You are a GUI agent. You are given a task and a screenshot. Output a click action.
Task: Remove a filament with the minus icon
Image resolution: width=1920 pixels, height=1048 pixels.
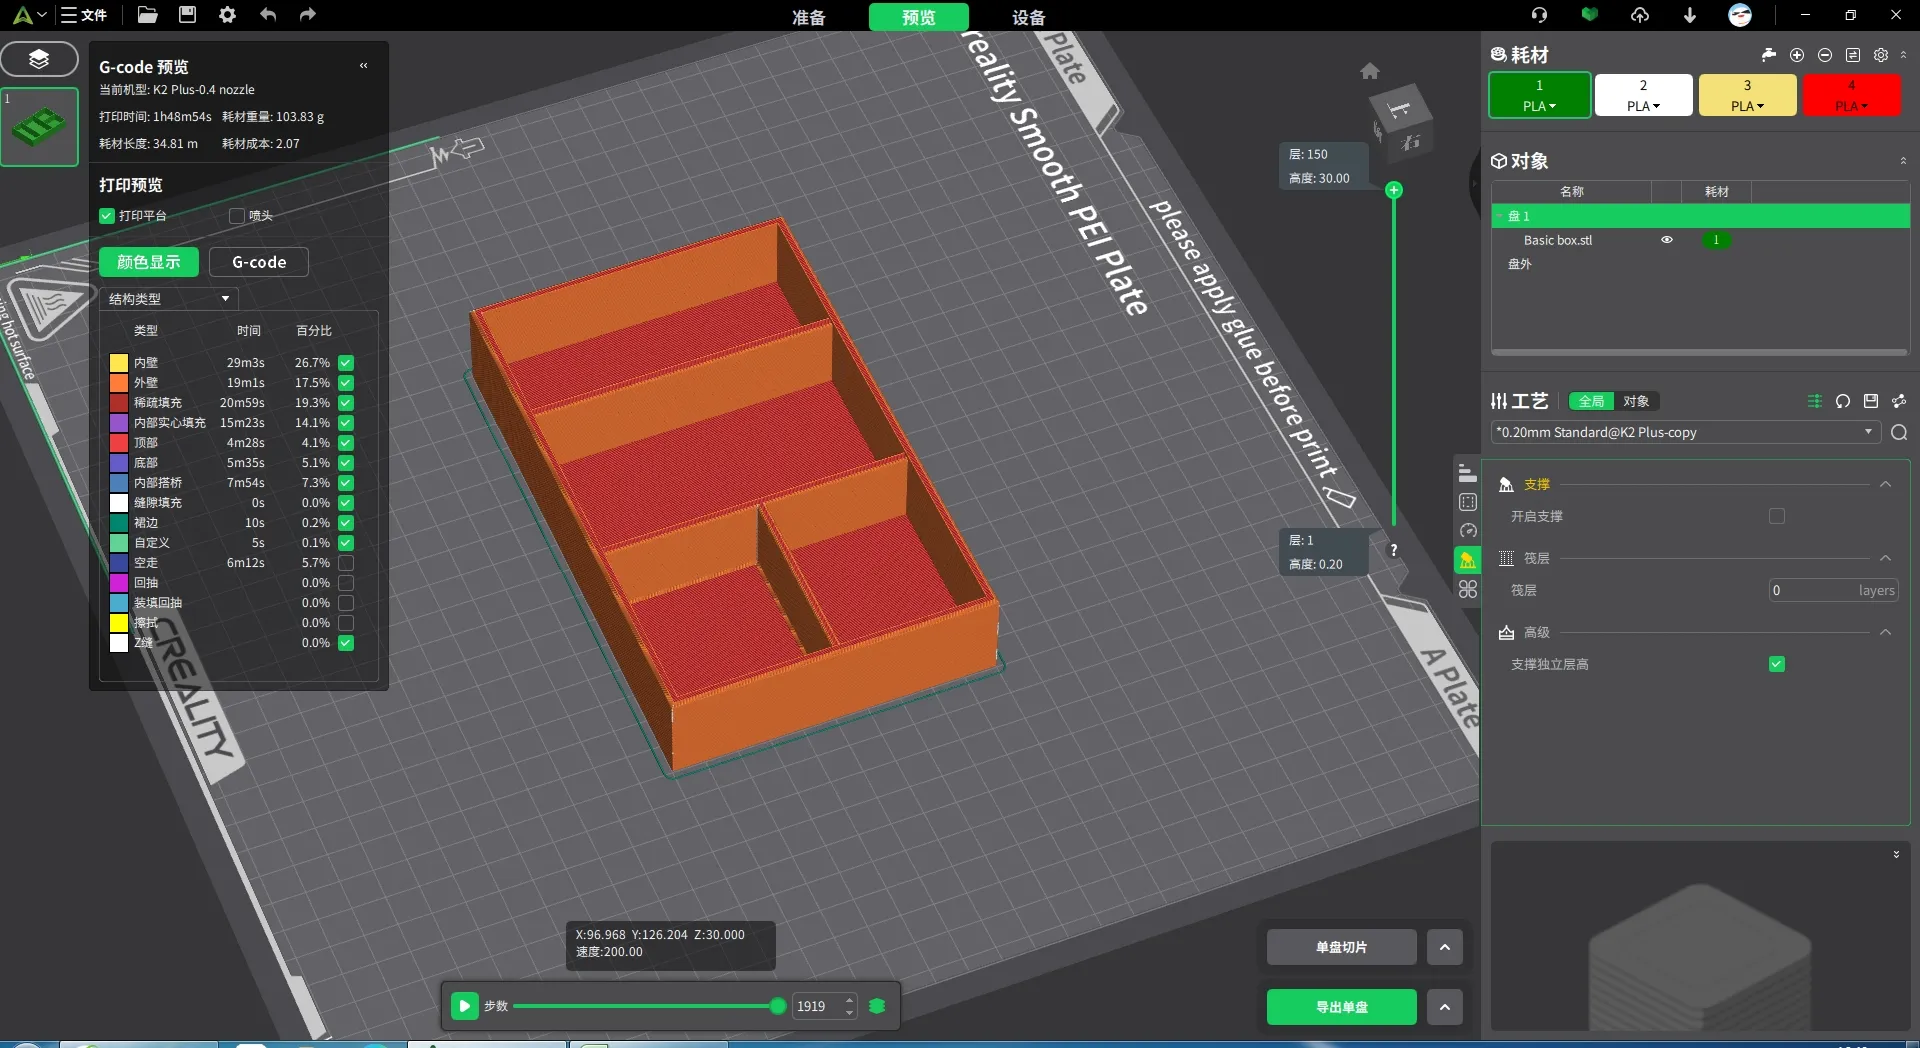[x=1825, y=55]
